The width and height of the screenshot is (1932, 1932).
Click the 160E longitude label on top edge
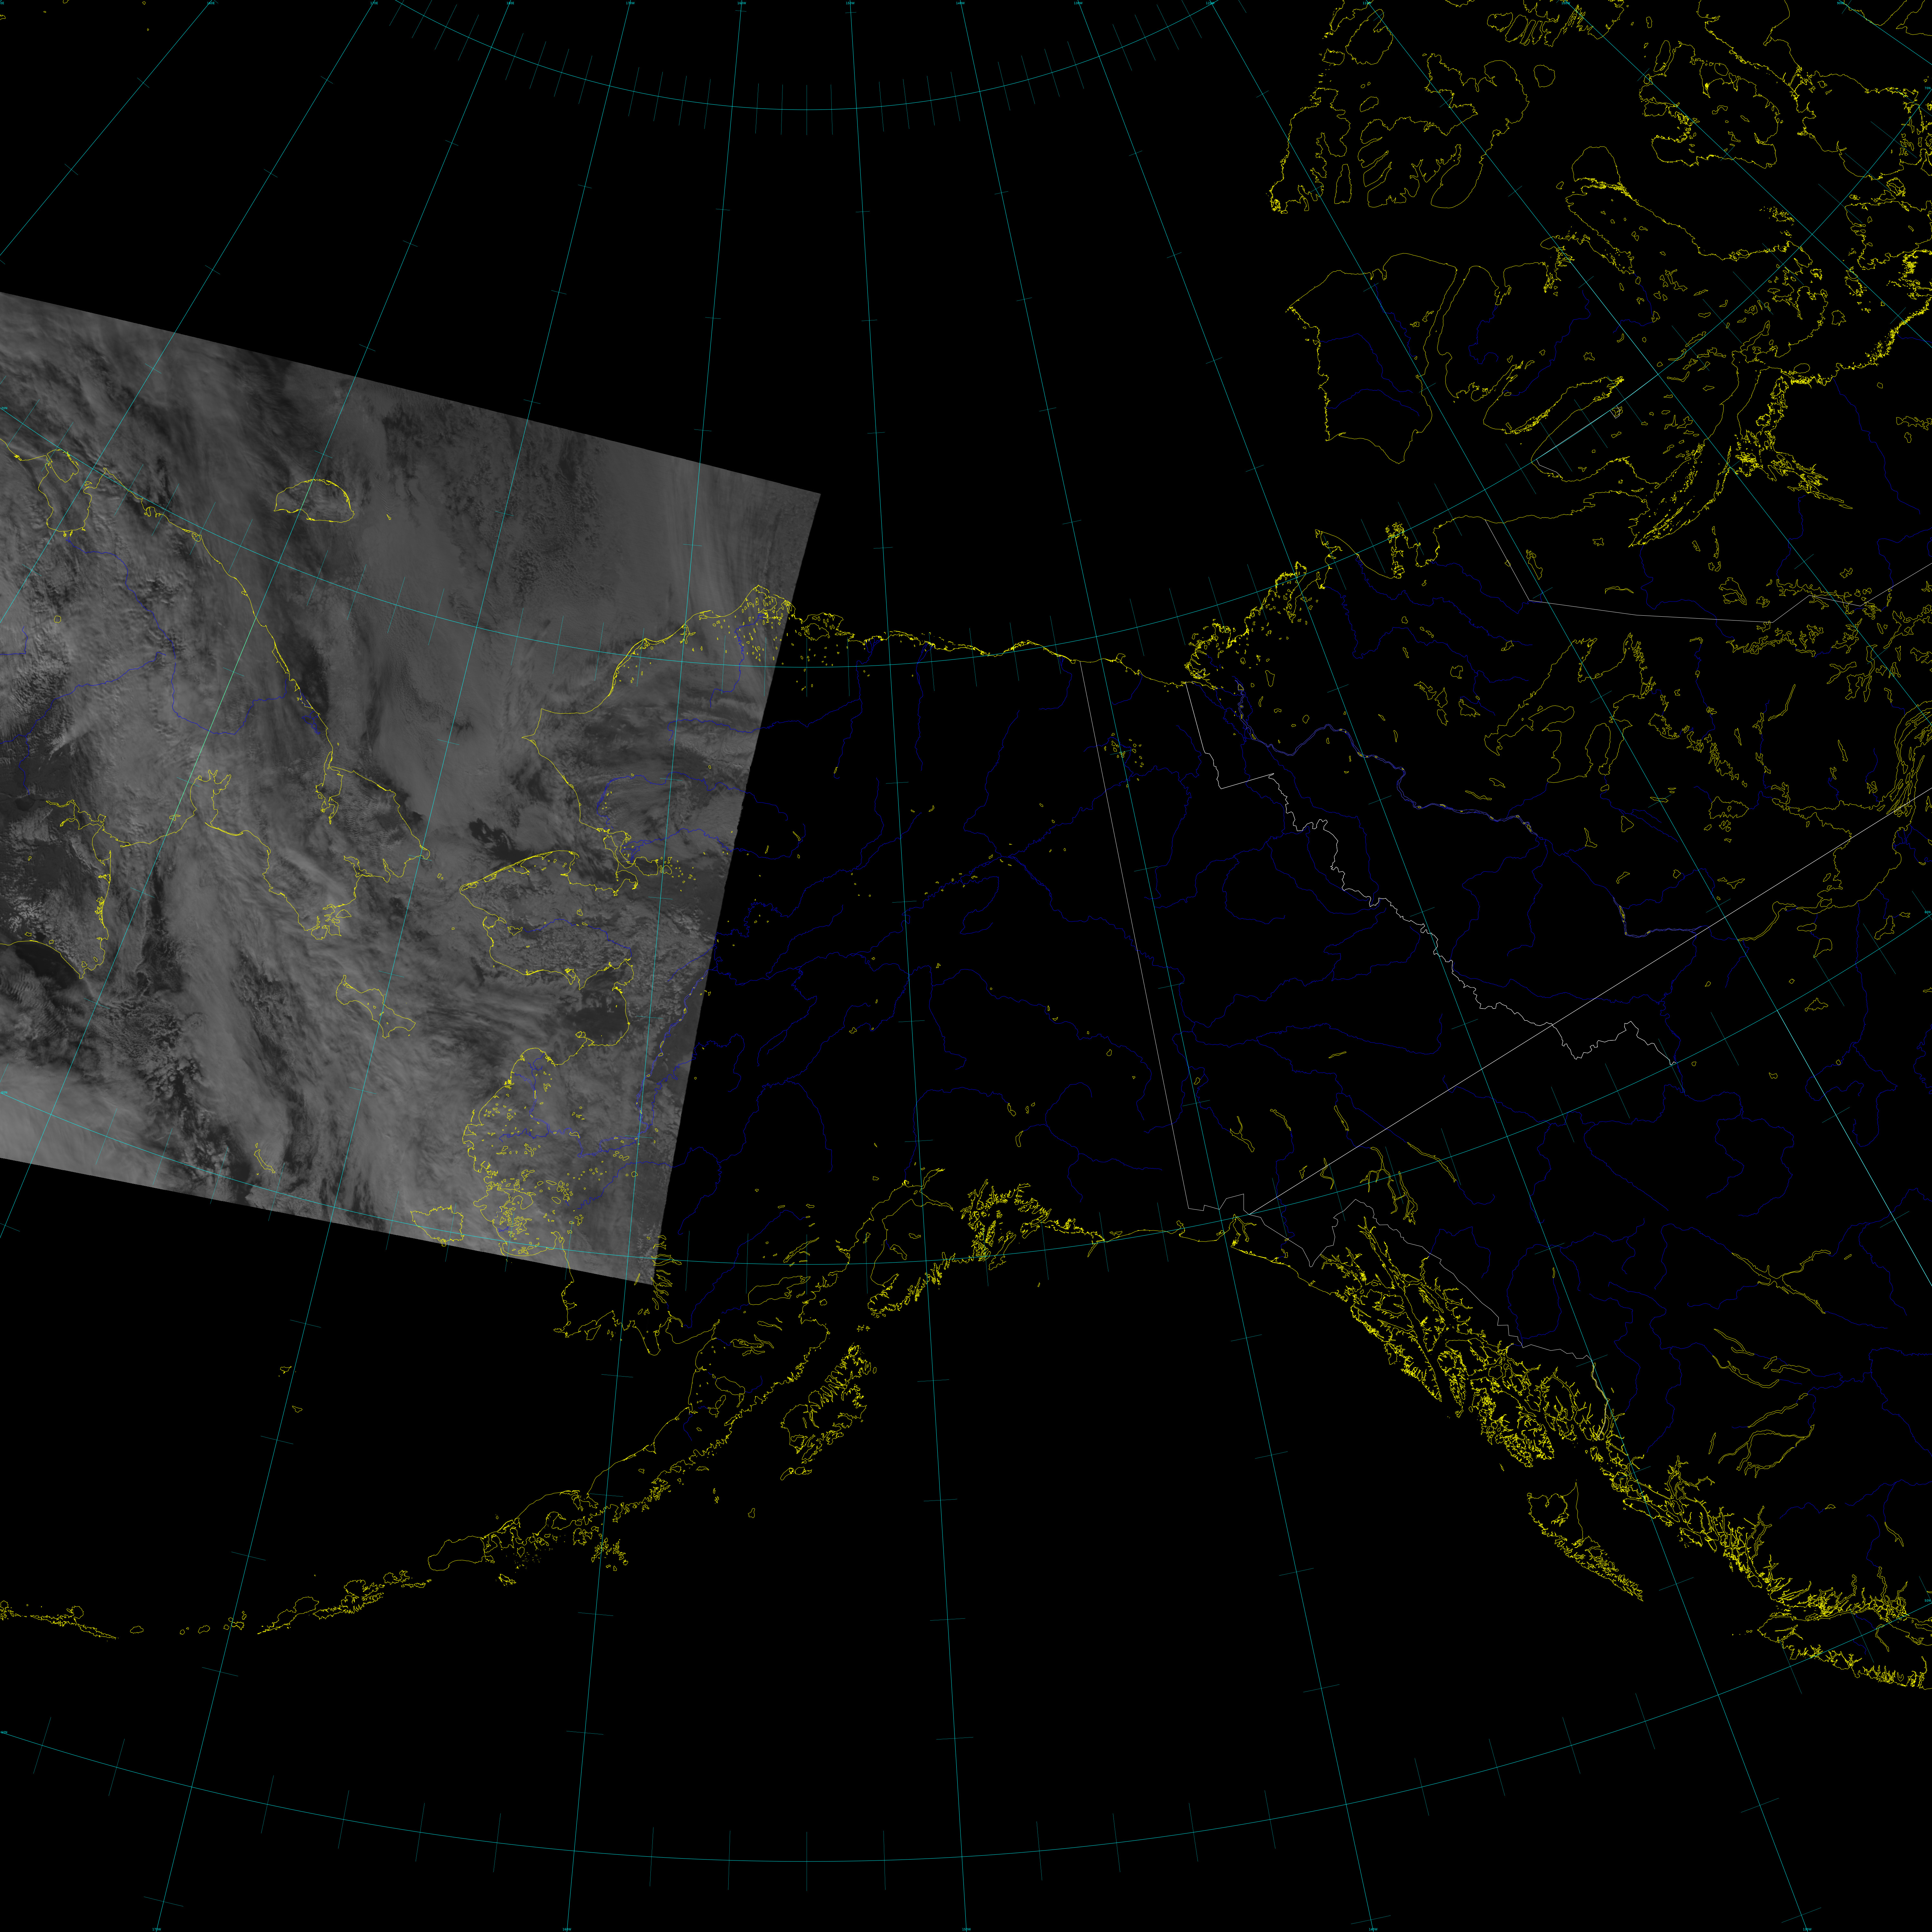(x=211, y=3)
